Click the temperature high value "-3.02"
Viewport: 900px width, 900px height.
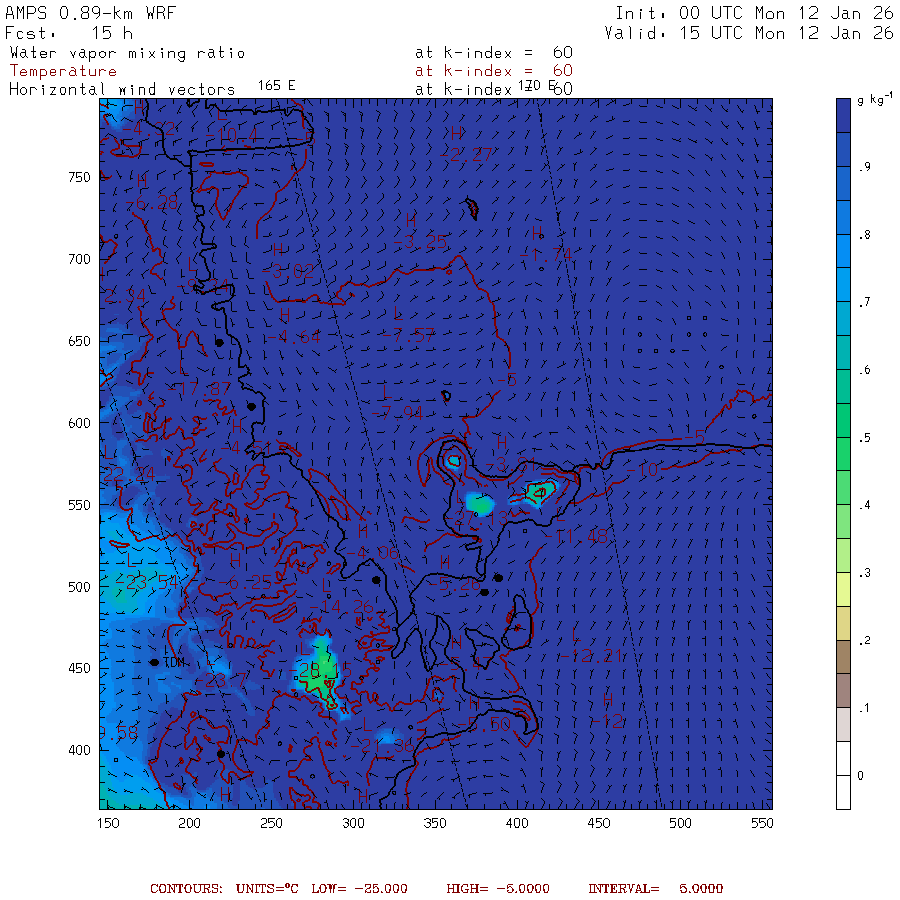click(x=288, y=271)
